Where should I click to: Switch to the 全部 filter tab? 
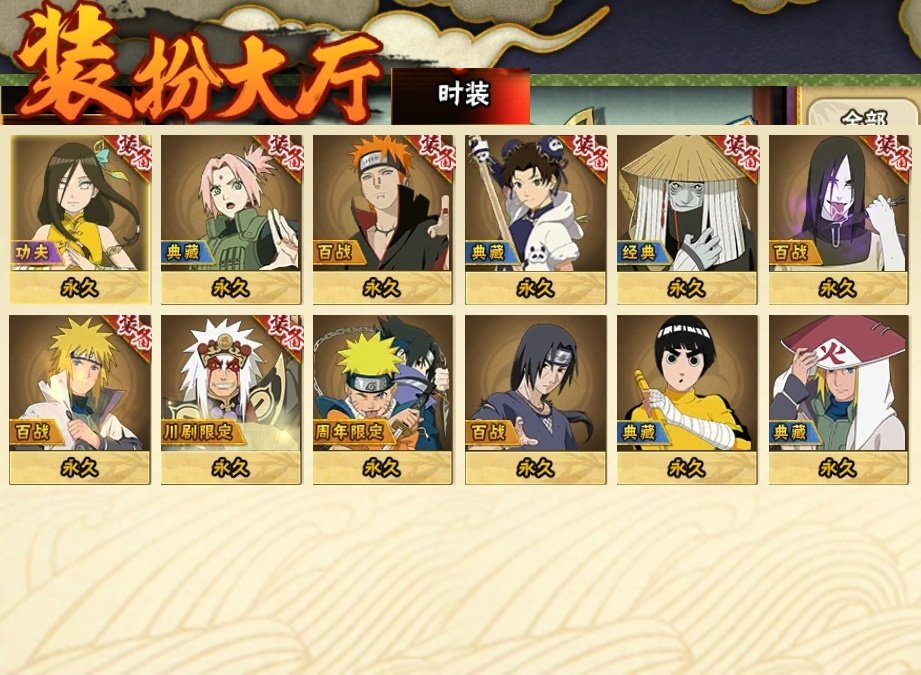coord(863,114)
